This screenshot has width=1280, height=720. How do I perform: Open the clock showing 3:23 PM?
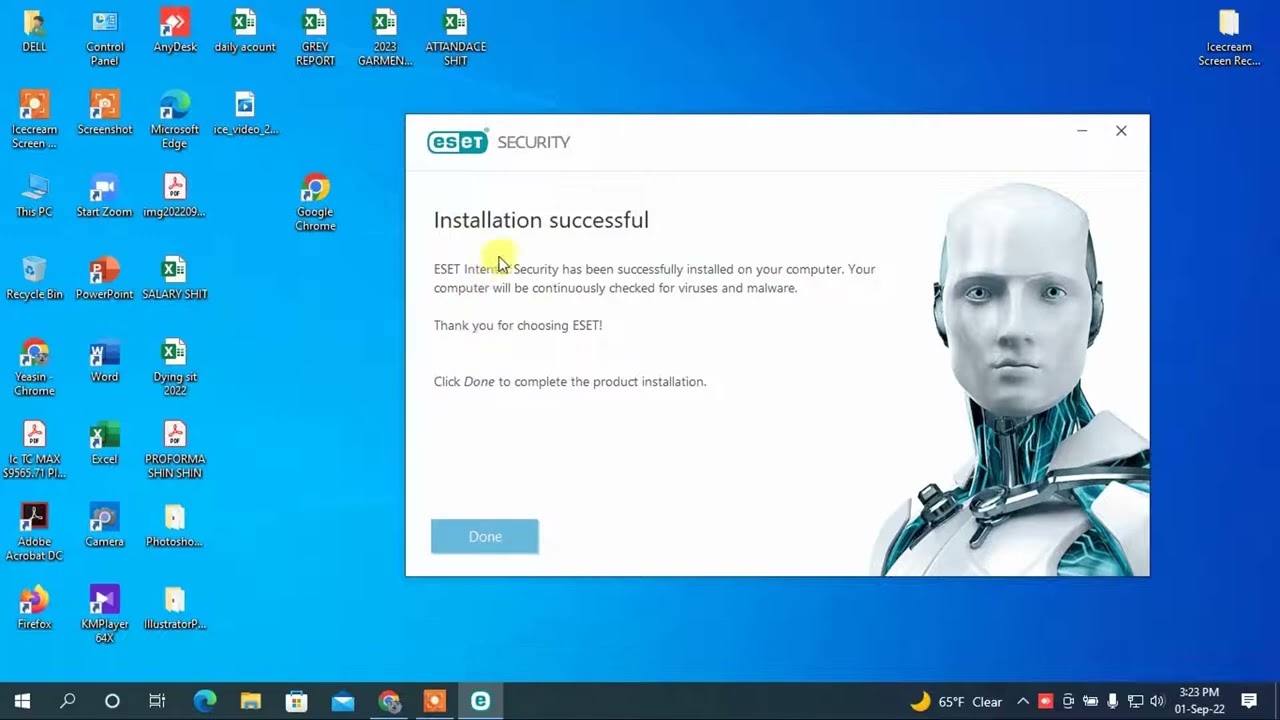click(1199, 700)
